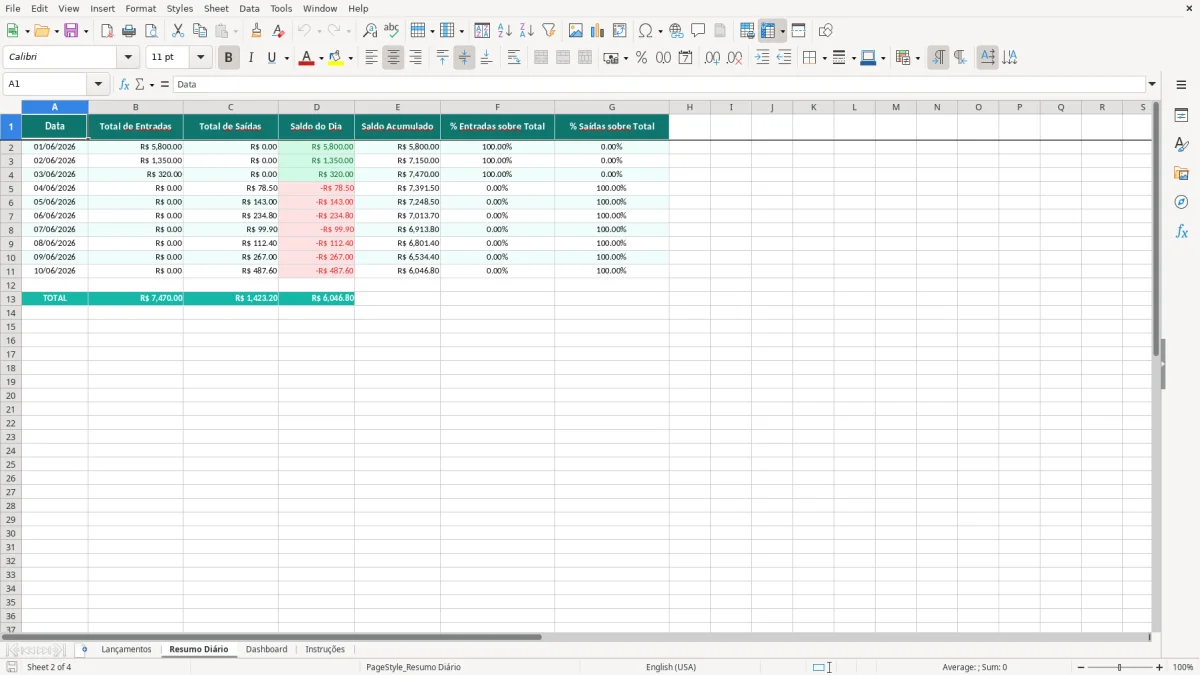Switch to the Dashboard sheet tab
1200x675 pixels.
[x=266, y=650]
